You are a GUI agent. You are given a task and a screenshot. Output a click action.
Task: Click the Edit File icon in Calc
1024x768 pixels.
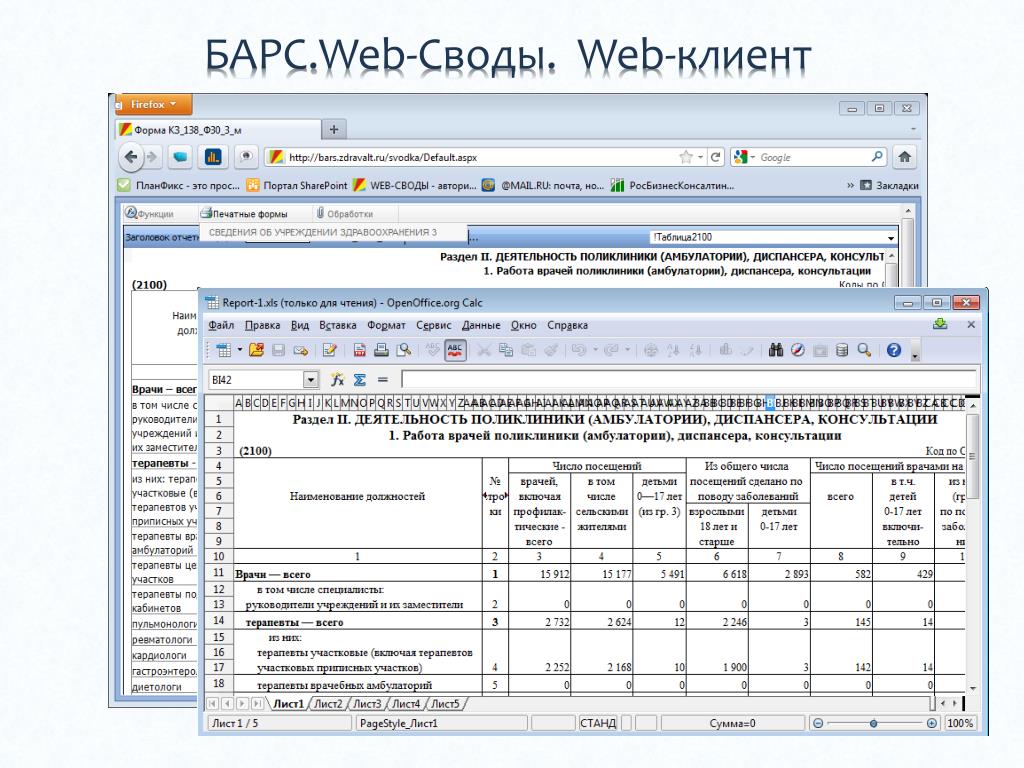[330, 350]
